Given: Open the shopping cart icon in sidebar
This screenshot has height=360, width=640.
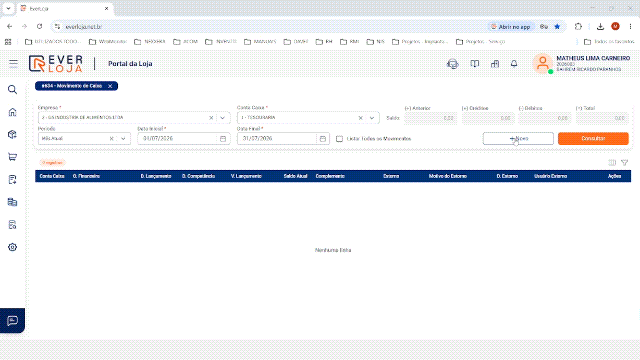Looking at the screenshot, I should pyautogui.click(x=13, y=157).
